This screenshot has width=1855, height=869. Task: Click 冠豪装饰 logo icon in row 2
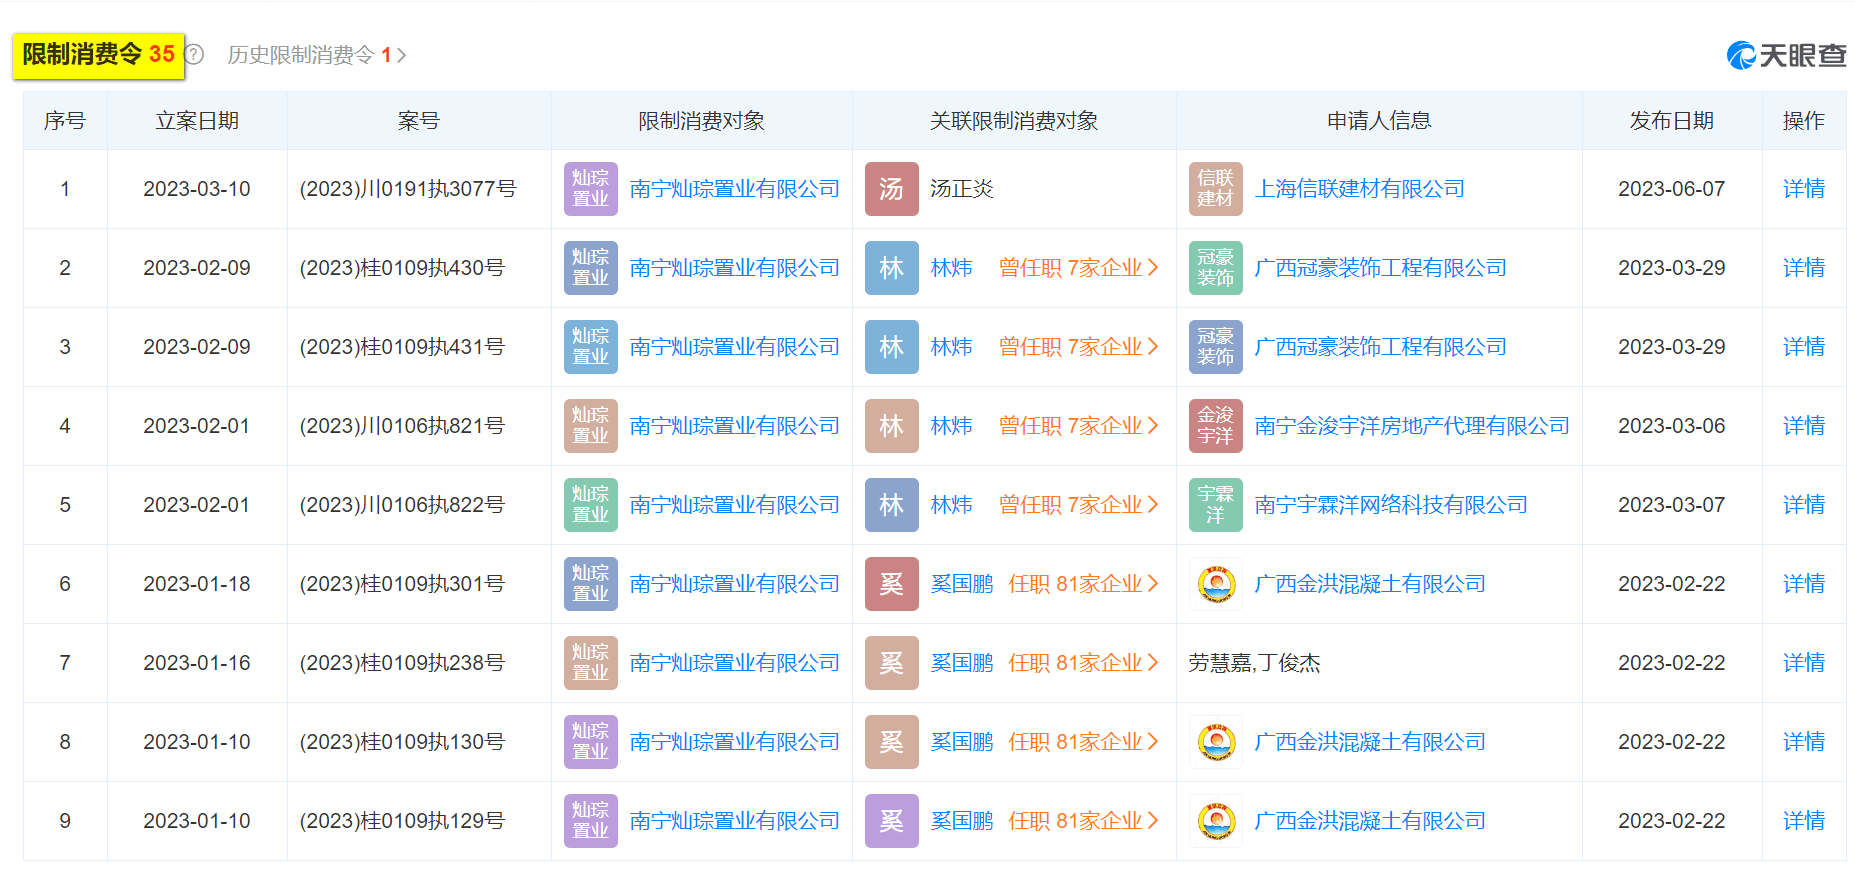[x=1216, y=268]
